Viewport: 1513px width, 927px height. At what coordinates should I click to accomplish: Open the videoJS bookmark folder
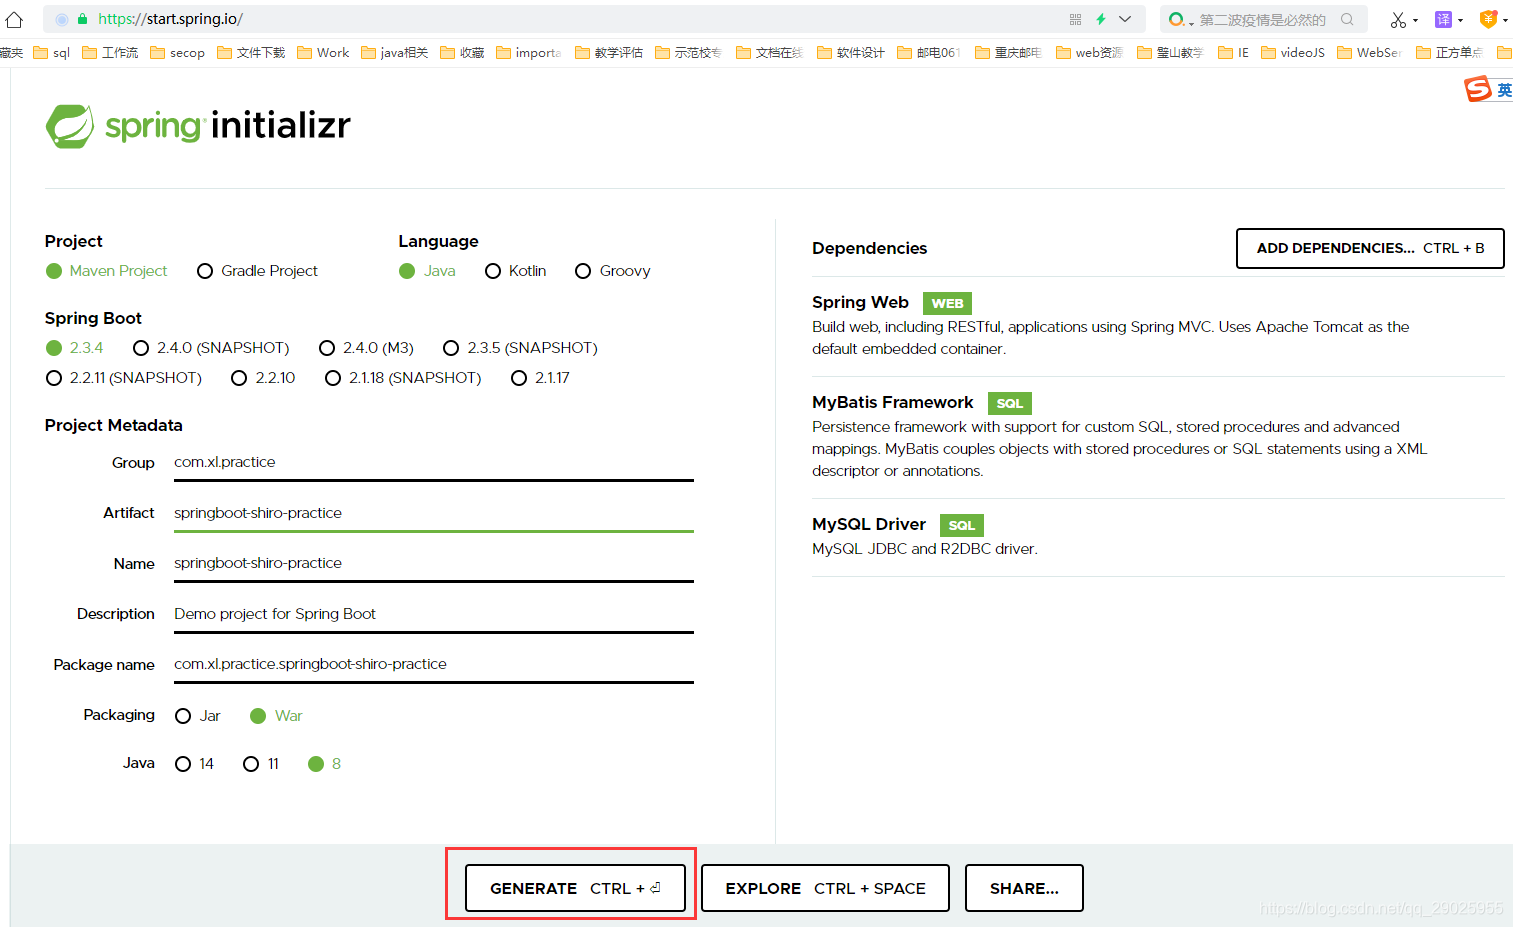tap(1293, 53)
